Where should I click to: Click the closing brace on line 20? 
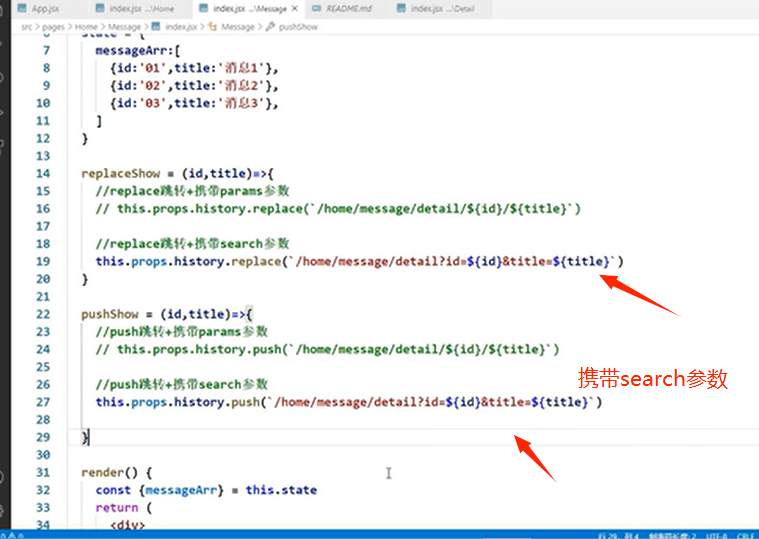click(85, 279)
